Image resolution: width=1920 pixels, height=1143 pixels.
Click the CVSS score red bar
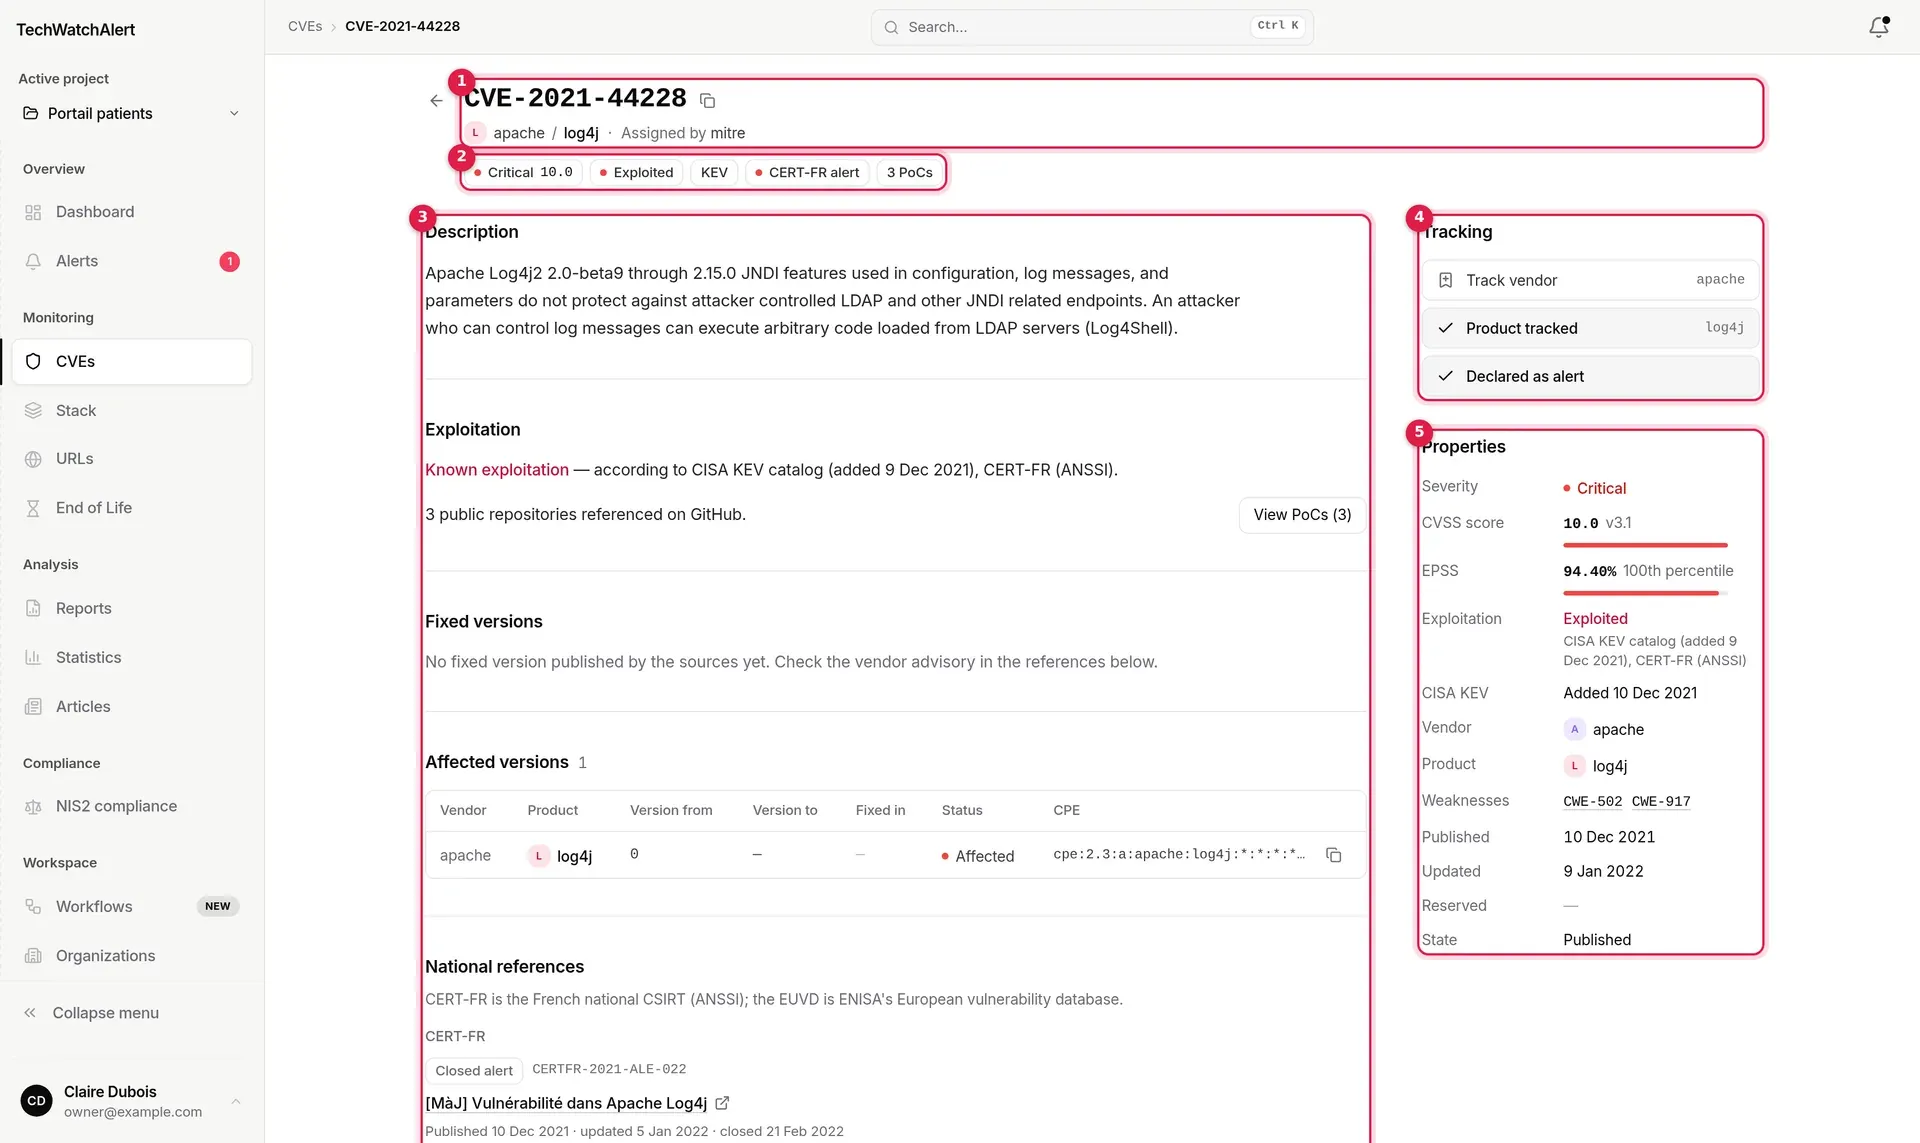click(1645, 545)
